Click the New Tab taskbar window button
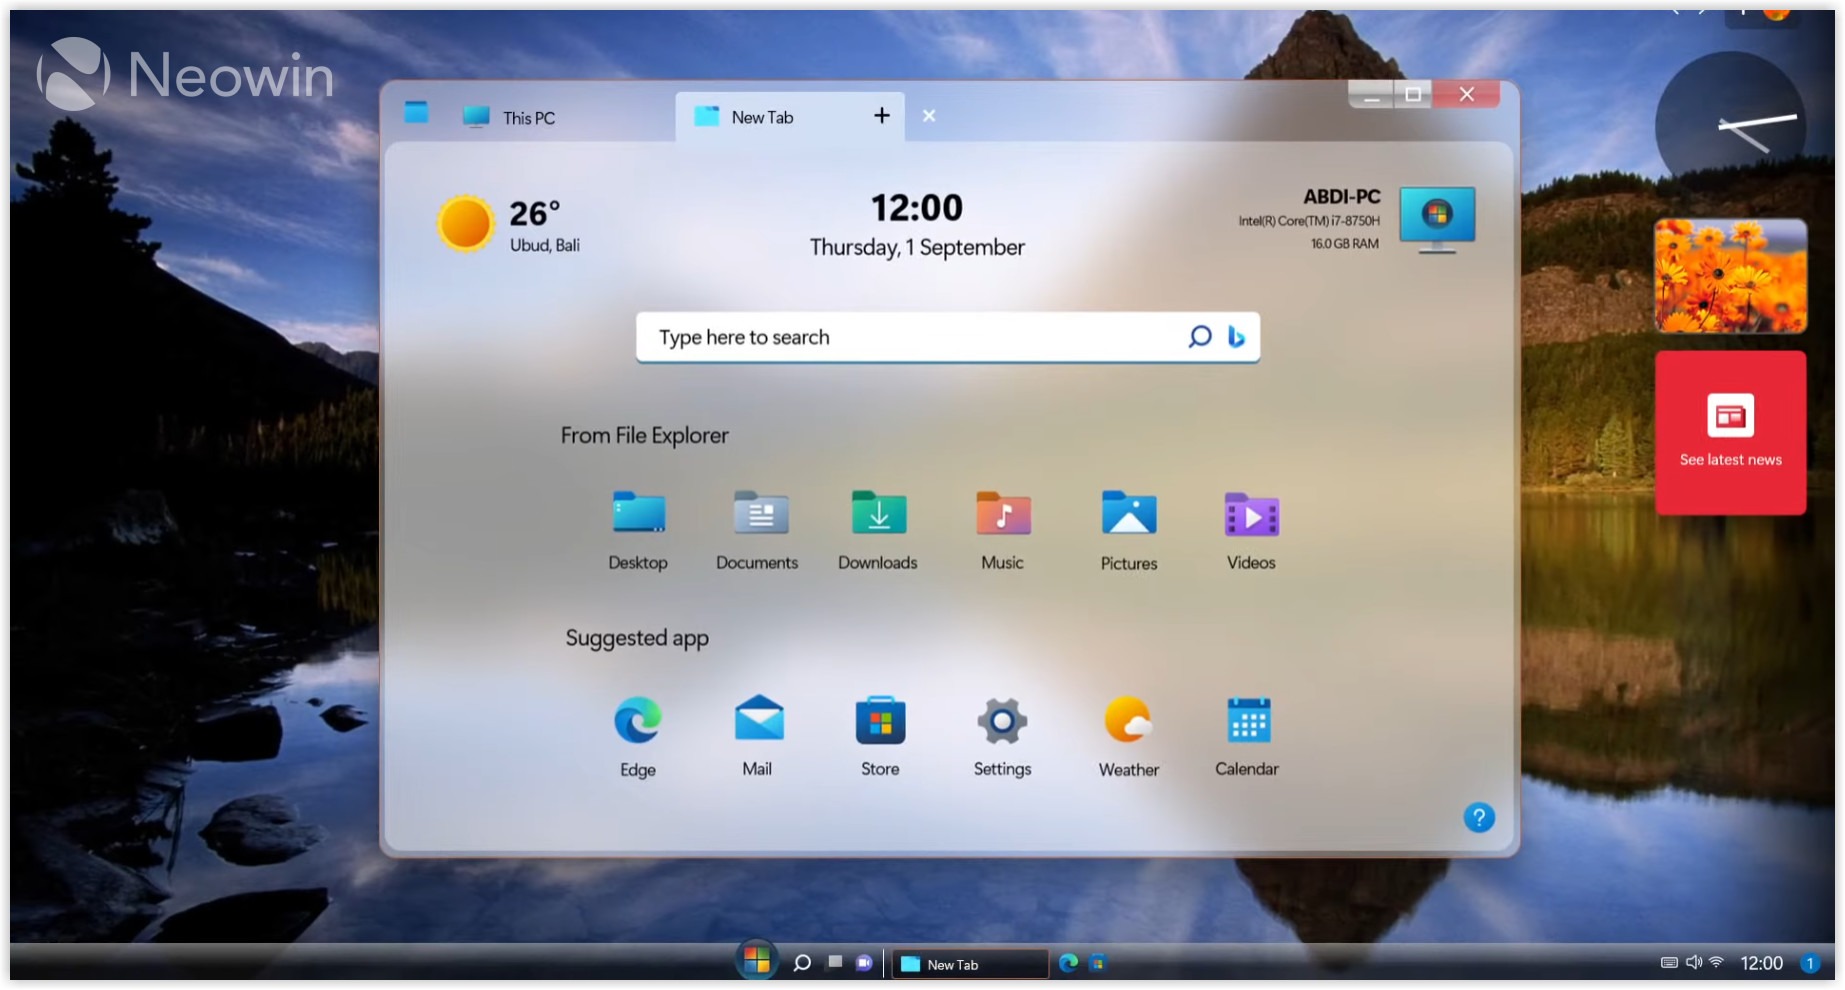The height and width of the screenshot is (990, 1845). point(969,964)
